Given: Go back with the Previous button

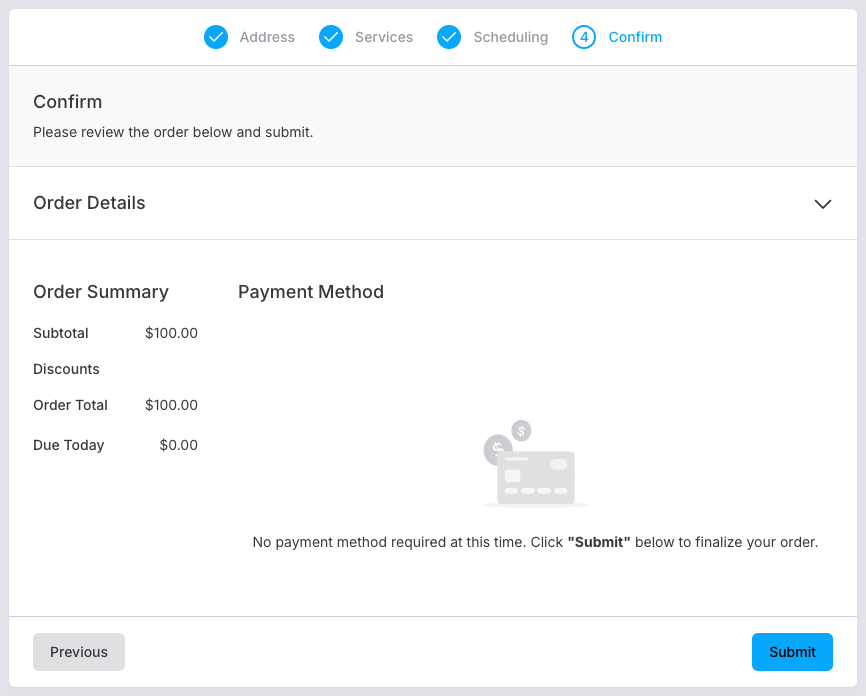Looking at the screenshot, I should point(79,652).
